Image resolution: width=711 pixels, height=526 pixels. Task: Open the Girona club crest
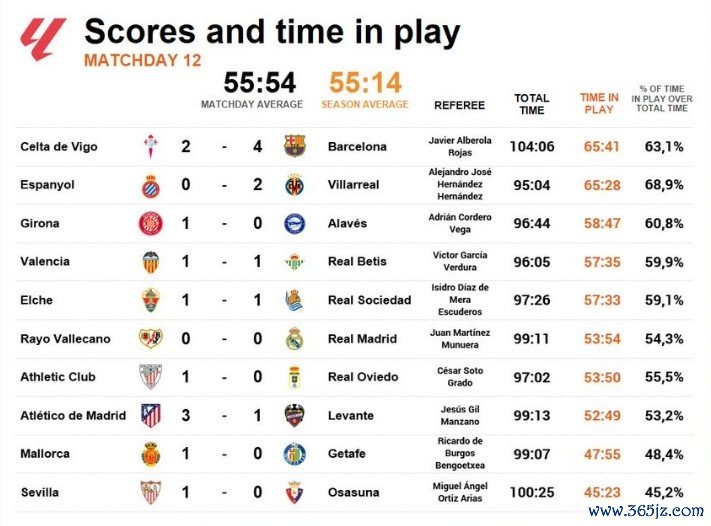[x=150, y=224]
